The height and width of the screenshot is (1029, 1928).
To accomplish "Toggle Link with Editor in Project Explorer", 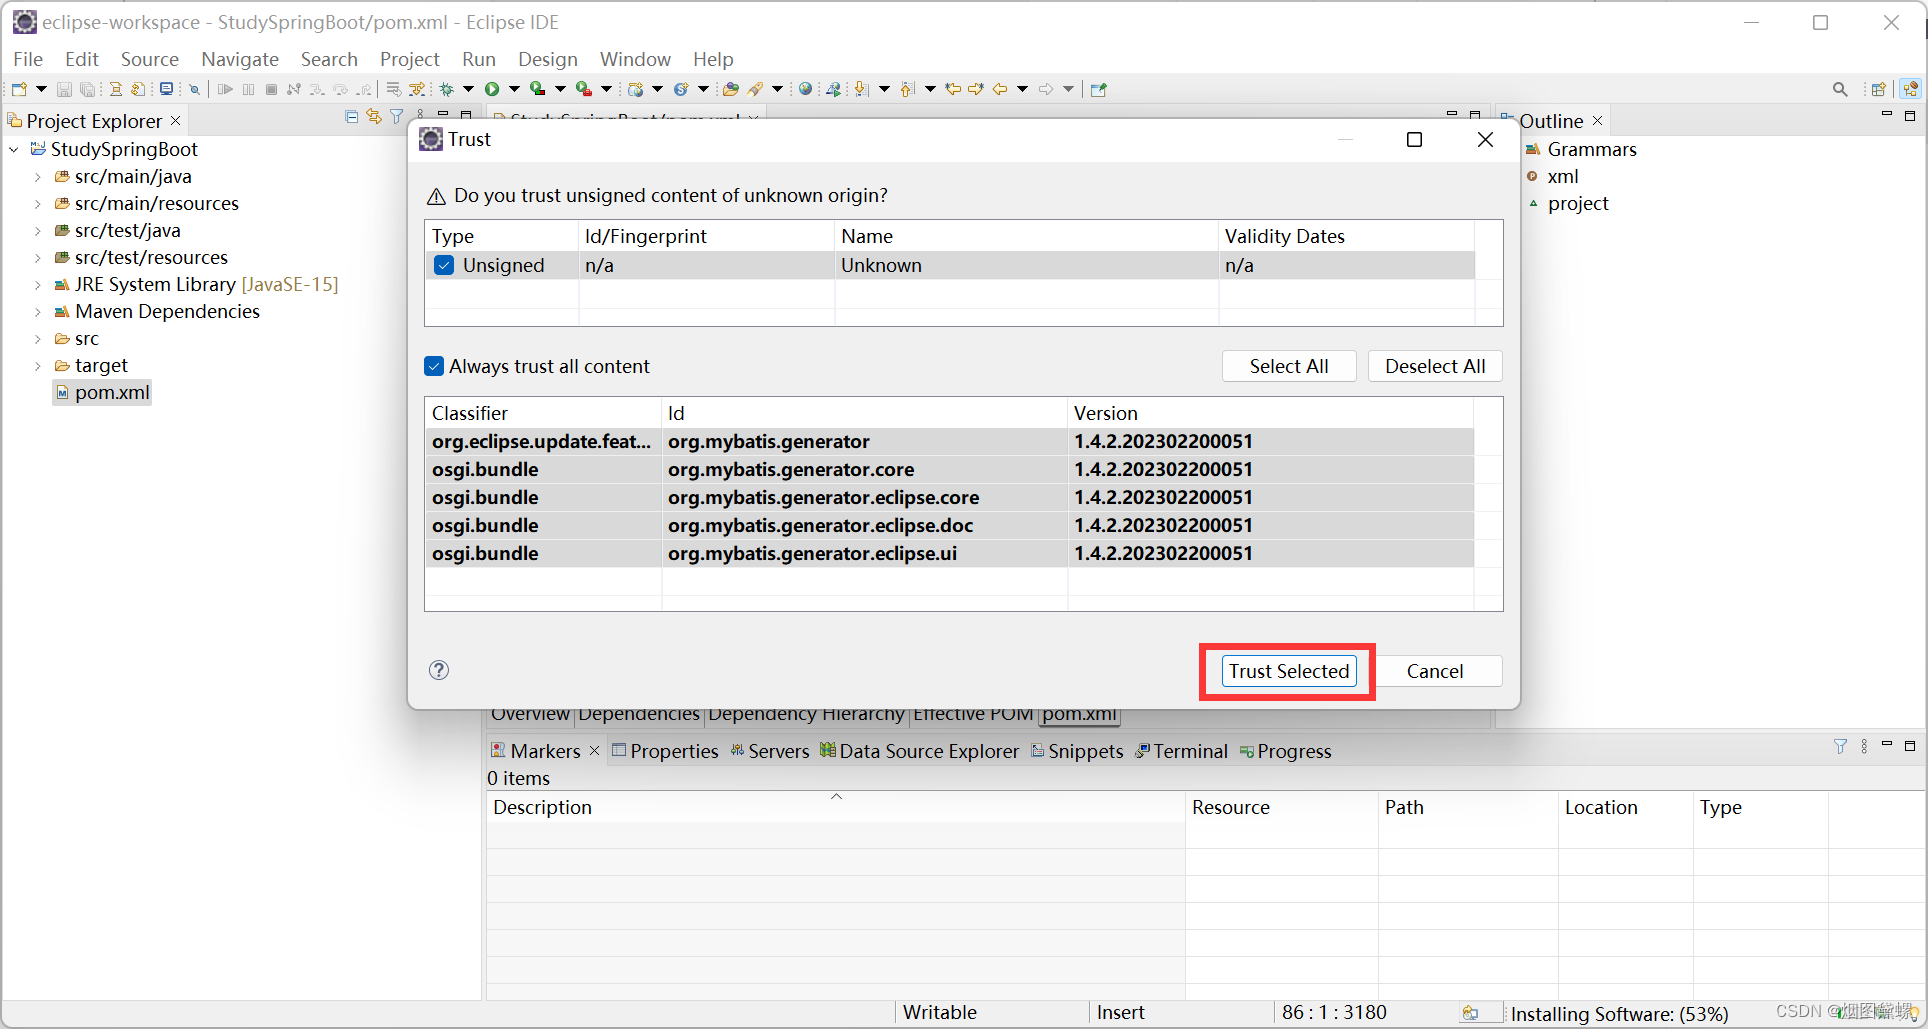I will (374, 117).
